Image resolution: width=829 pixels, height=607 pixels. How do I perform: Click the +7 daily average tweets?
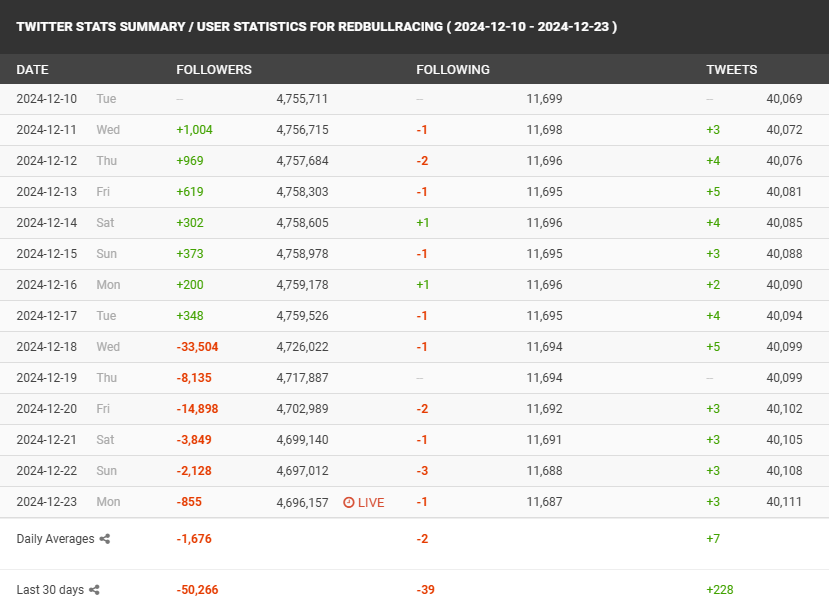point(713,539)
